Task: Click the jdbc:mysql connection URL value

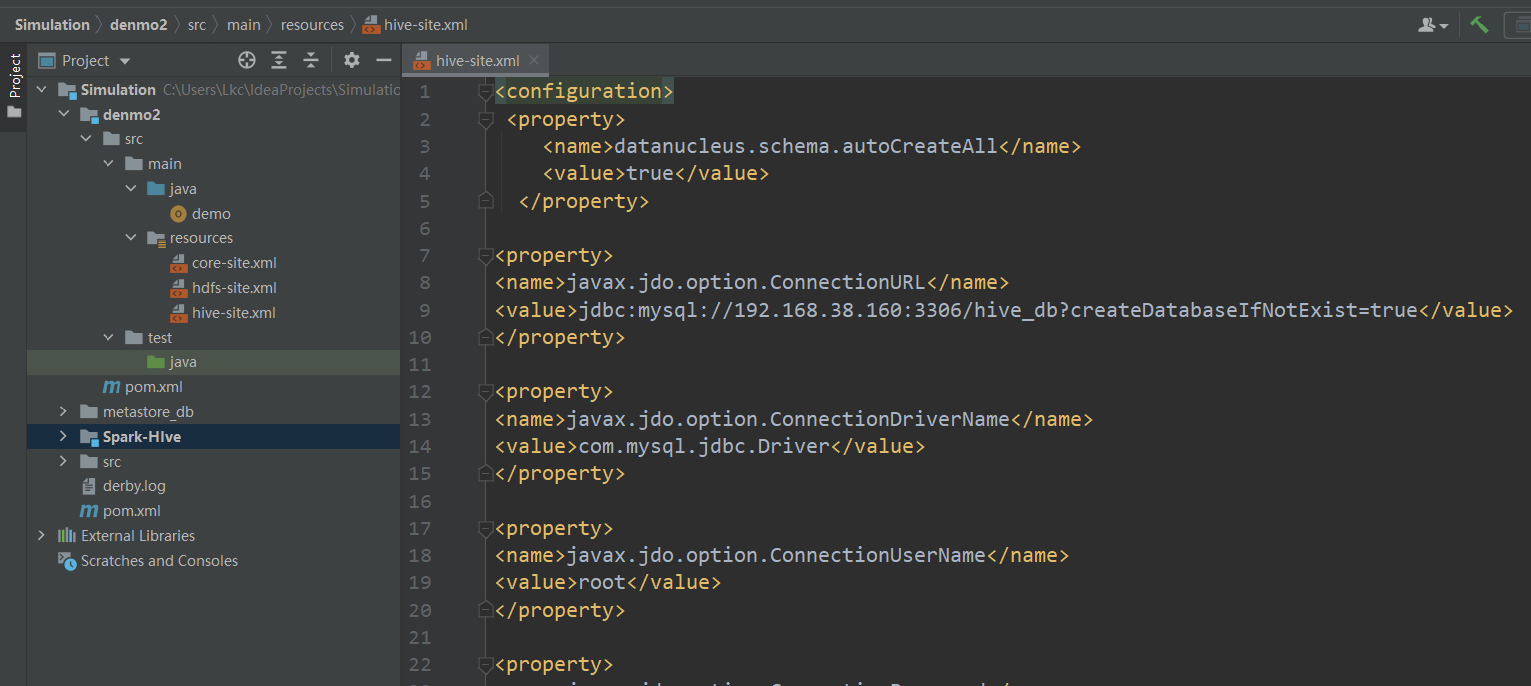Action: (x=998, y=310)
